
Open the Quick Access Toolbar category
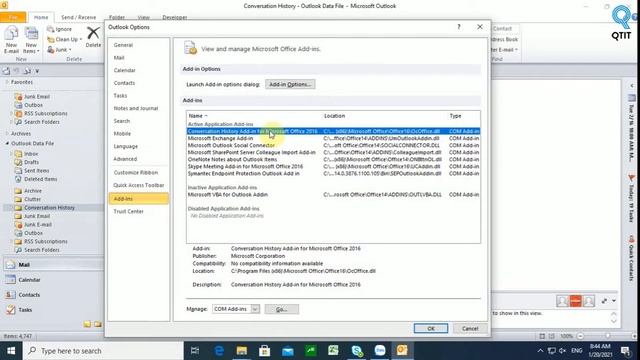coord(139,185)
